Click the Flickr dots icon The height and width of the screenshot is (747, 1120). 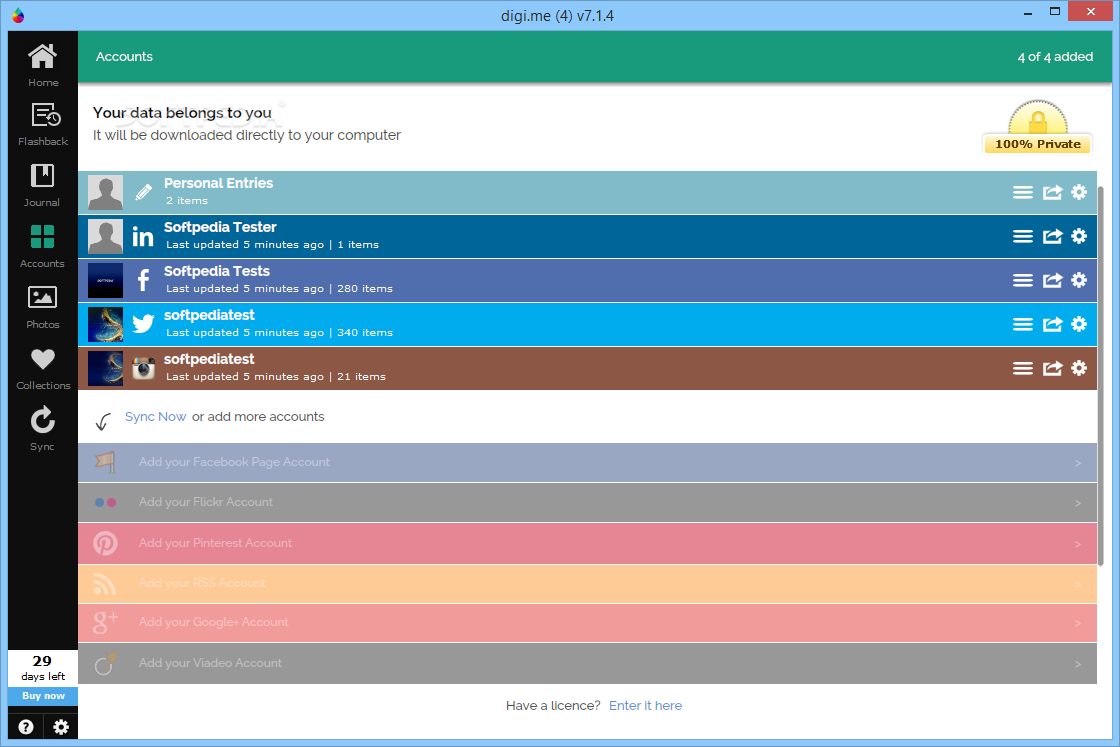(105, 503)
